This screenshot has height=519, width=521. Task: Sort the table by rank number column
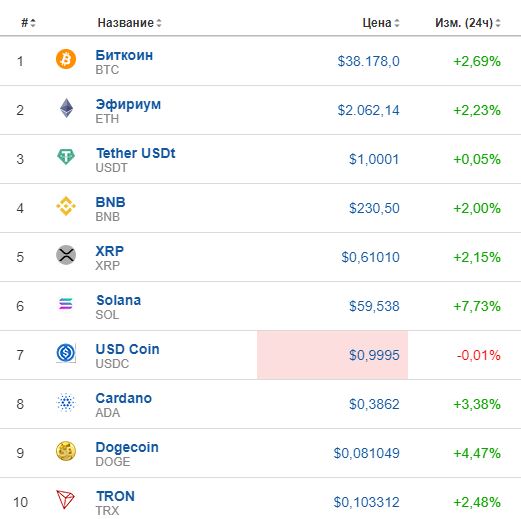click(28, 23)
